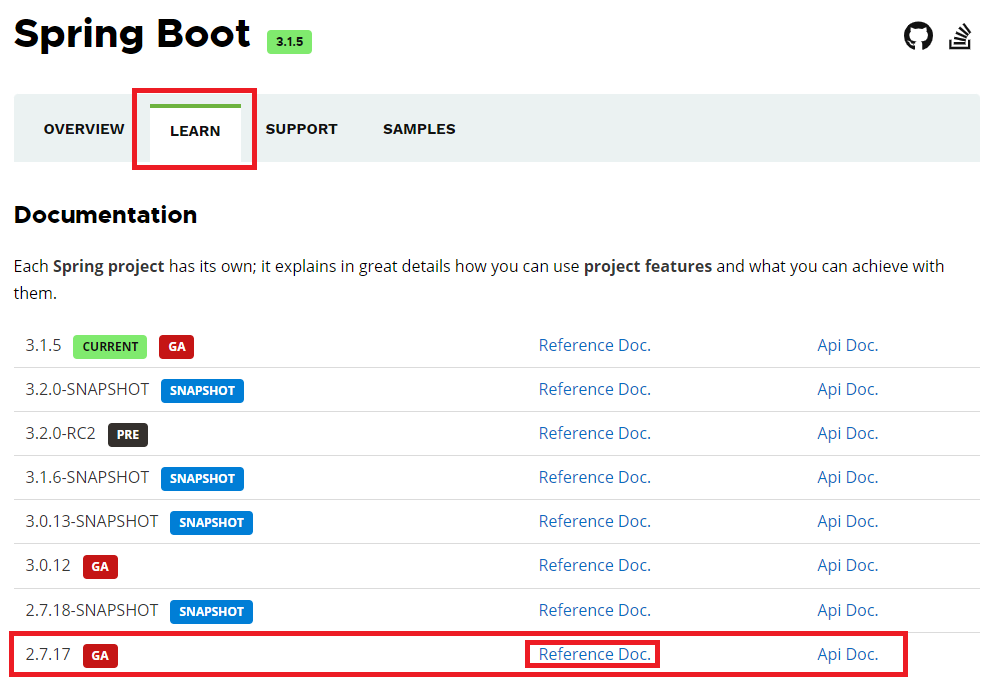The image size is (998, 681).
Task: Click the version text '3.0.12'
Action: (x=48, y=565)
